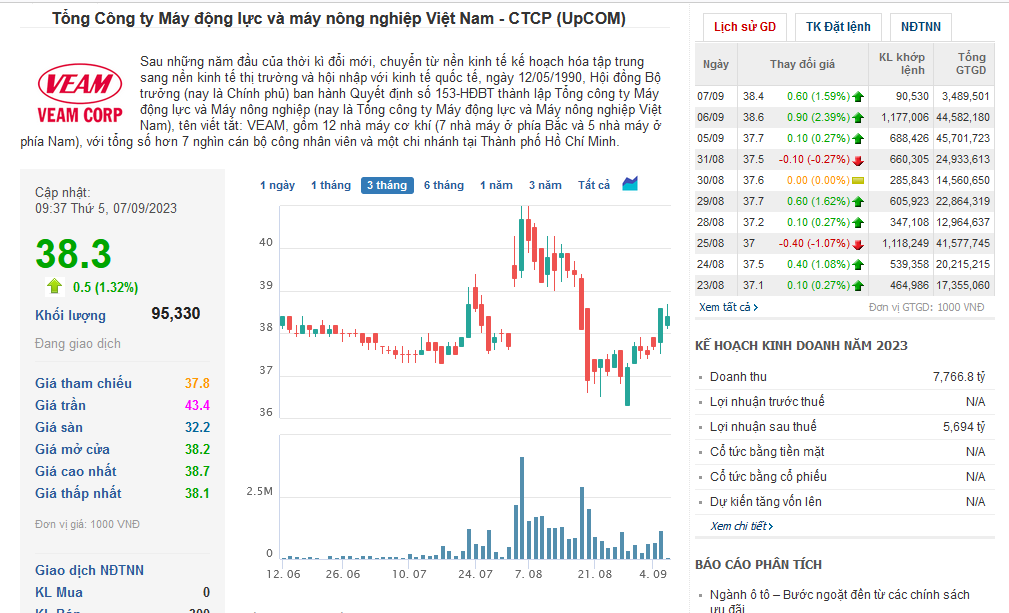
Task: Click tallest volume bar near 7.08
Action: [x=522, y=508]
